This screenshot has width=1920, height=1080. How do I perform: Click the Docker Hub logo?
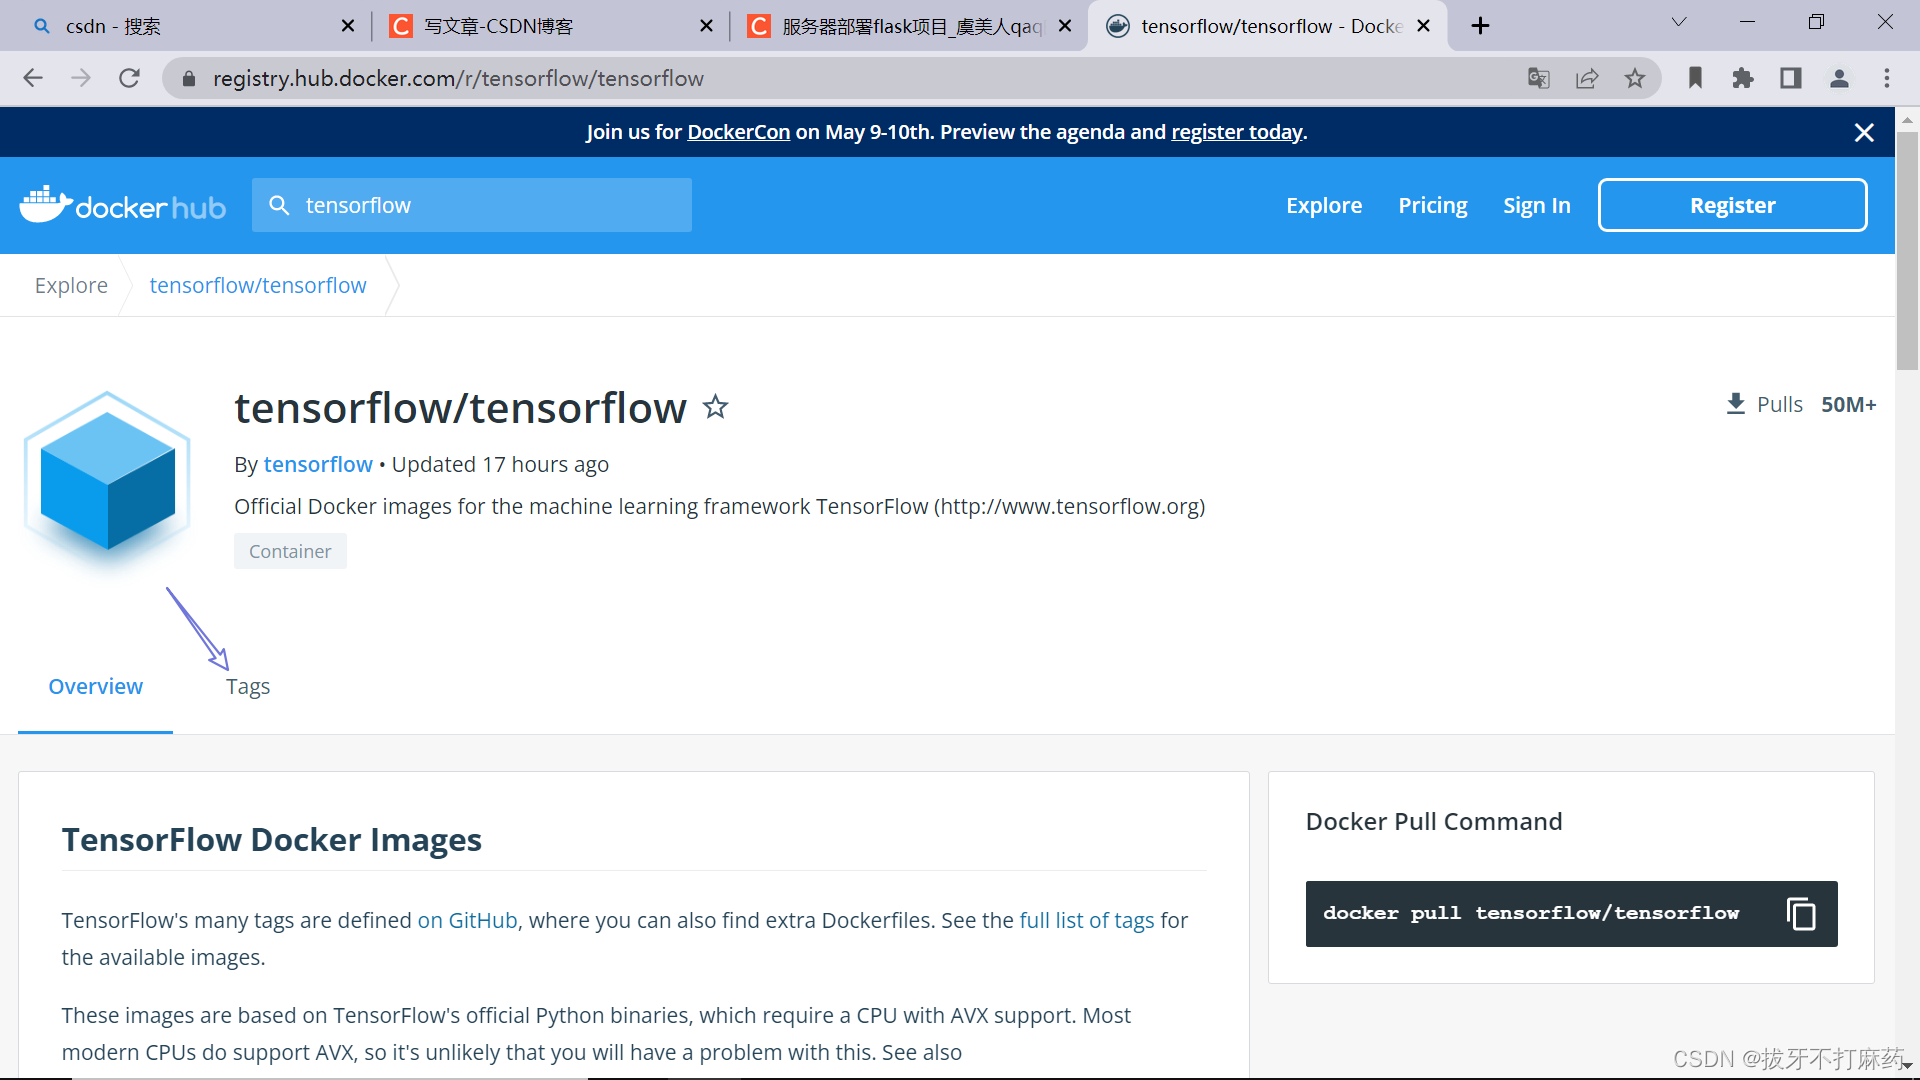(x=123, y=206)
